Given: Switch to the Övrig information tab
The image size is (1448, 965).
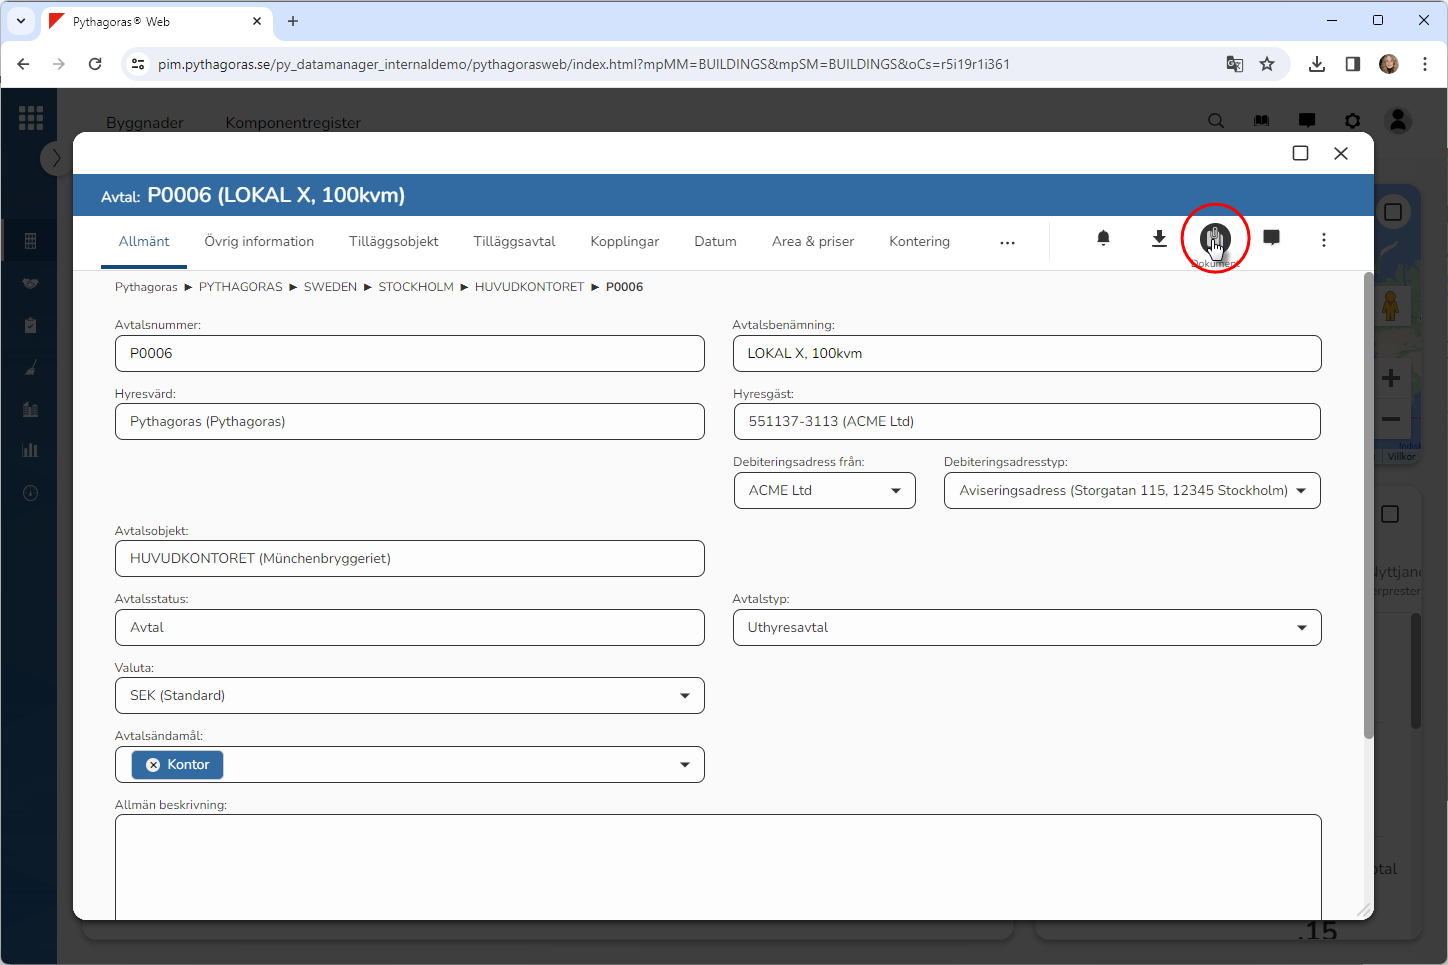Looking at the screenshot, I should coord(259,242).
